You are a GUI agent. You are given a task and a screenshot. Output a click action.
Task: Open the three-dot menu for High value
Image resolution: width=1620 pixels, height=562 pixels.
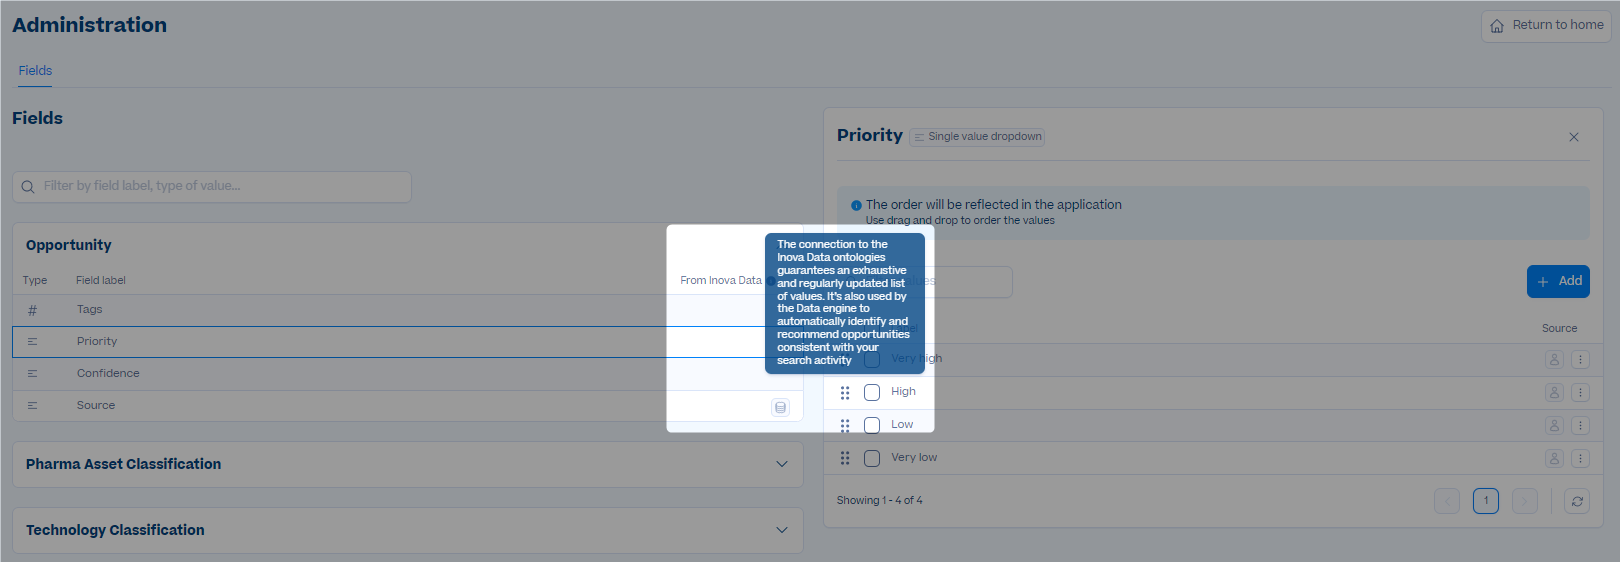(1580, 393)
